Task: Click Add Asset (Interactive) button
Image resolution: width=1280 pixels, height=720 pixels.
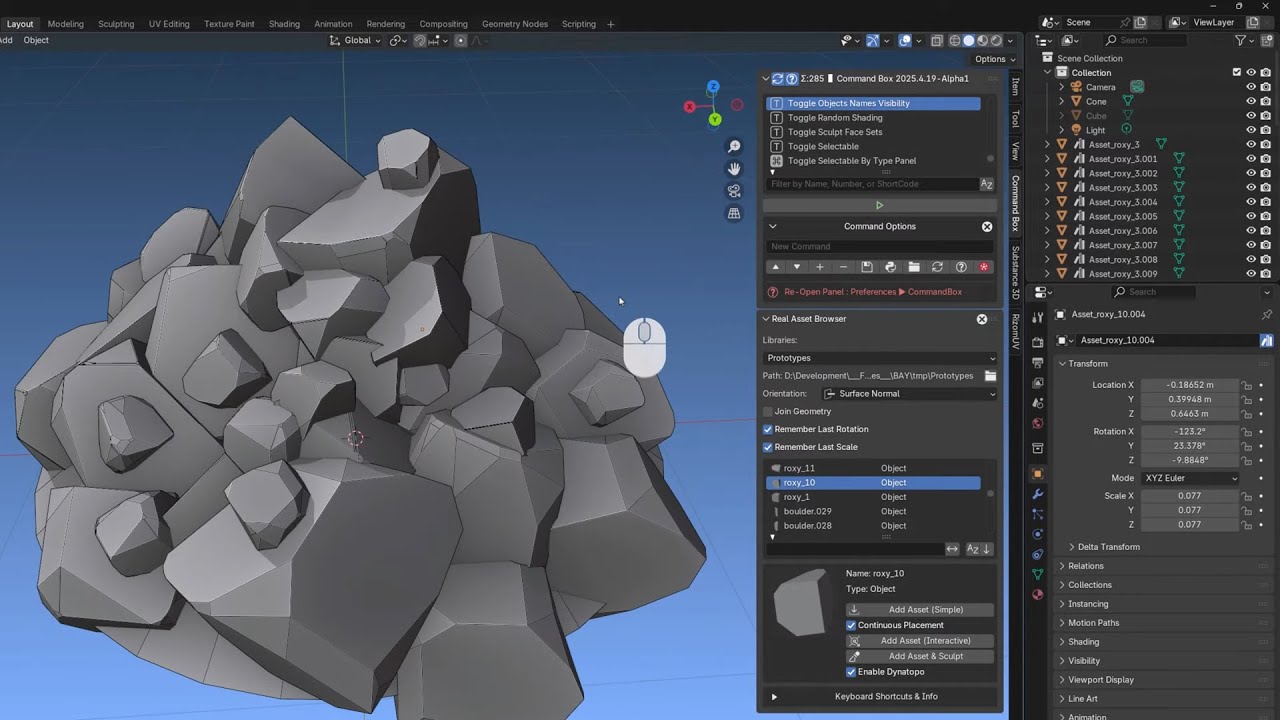Action: point(920,640)
